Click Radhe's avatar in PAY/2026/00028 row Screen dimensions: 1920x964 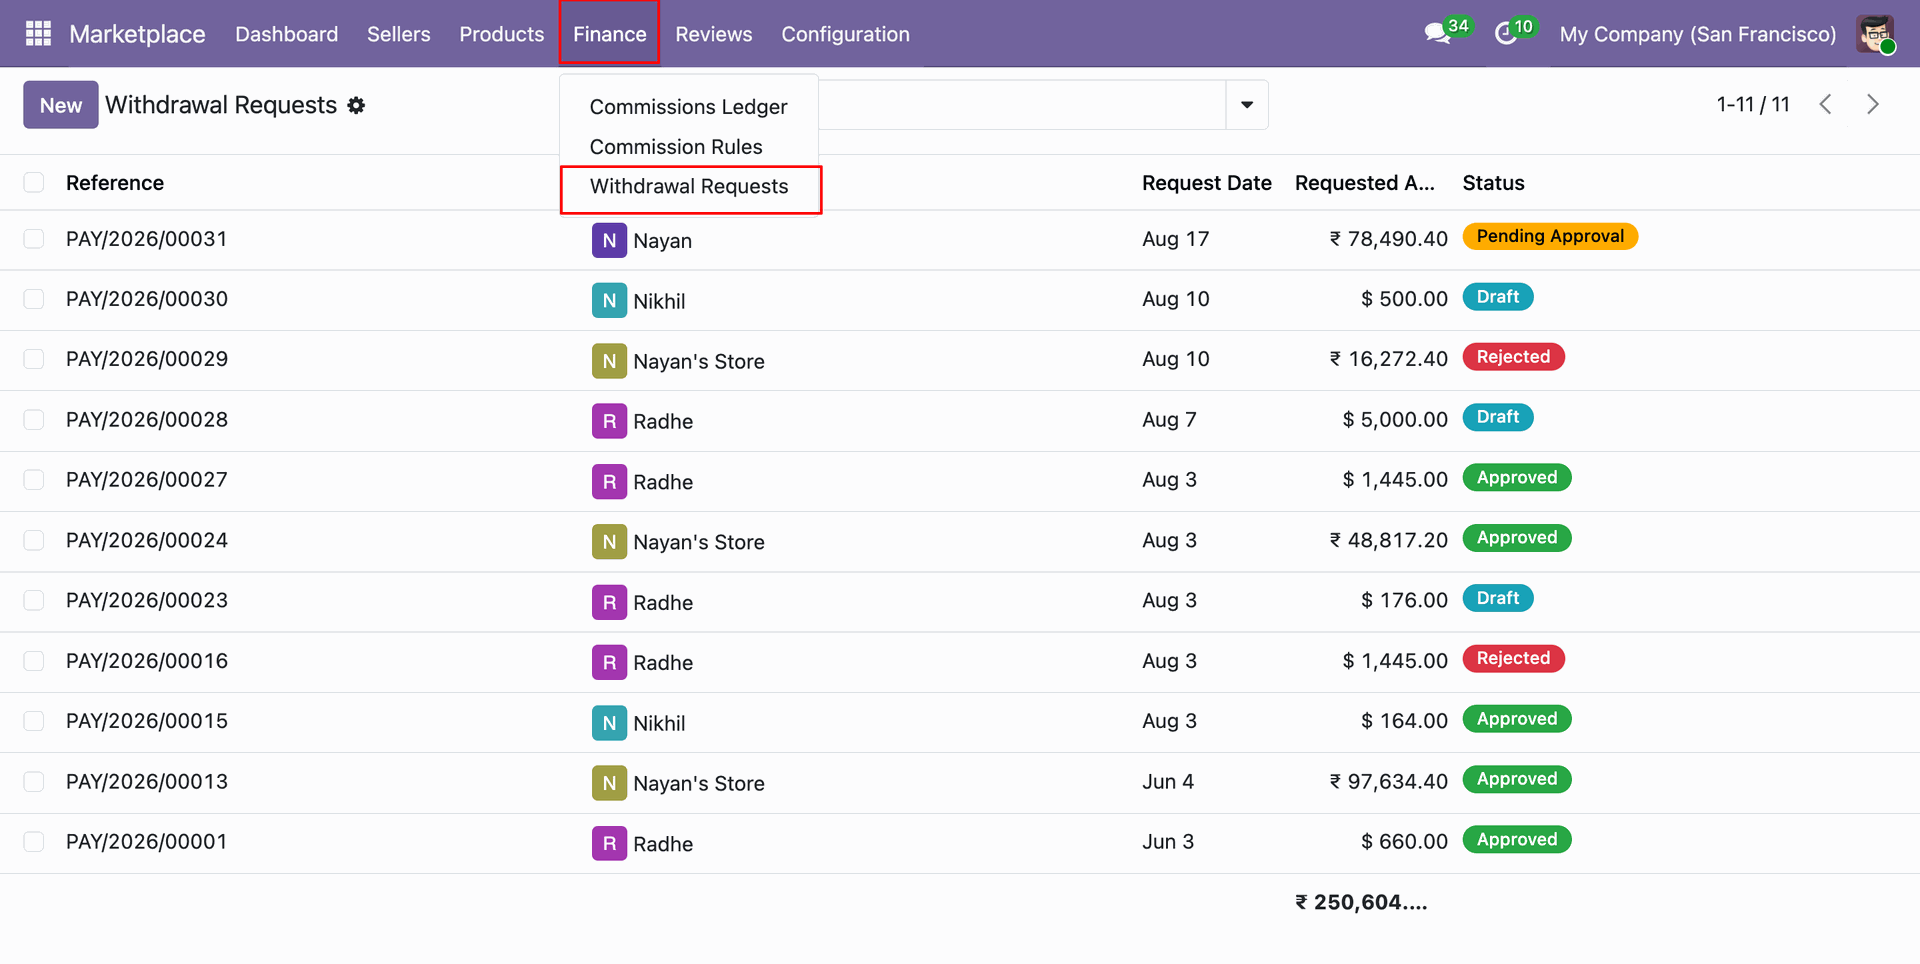[609, 421]
